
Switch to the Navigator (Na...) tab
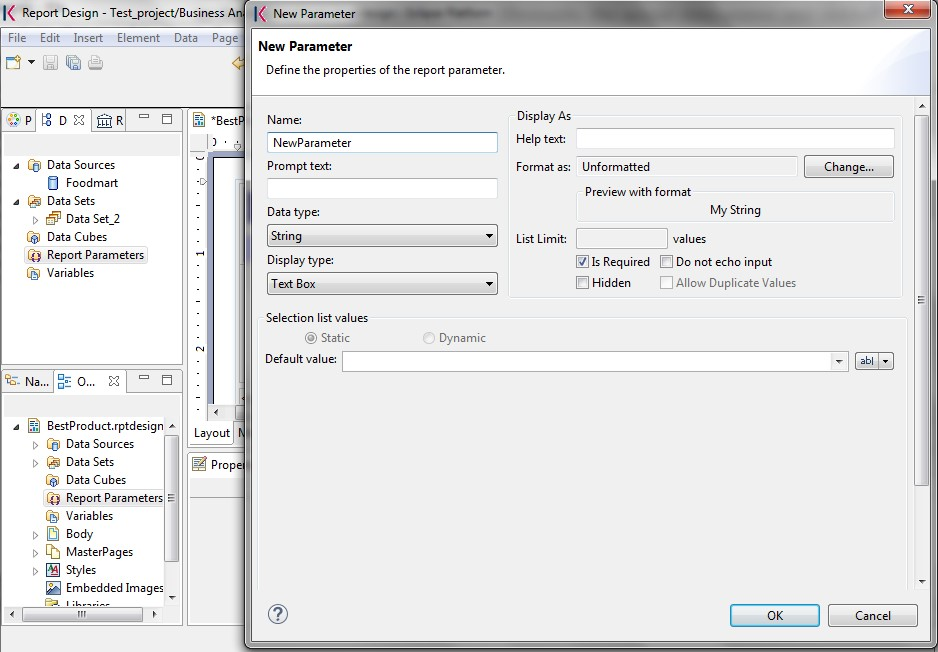28,381
